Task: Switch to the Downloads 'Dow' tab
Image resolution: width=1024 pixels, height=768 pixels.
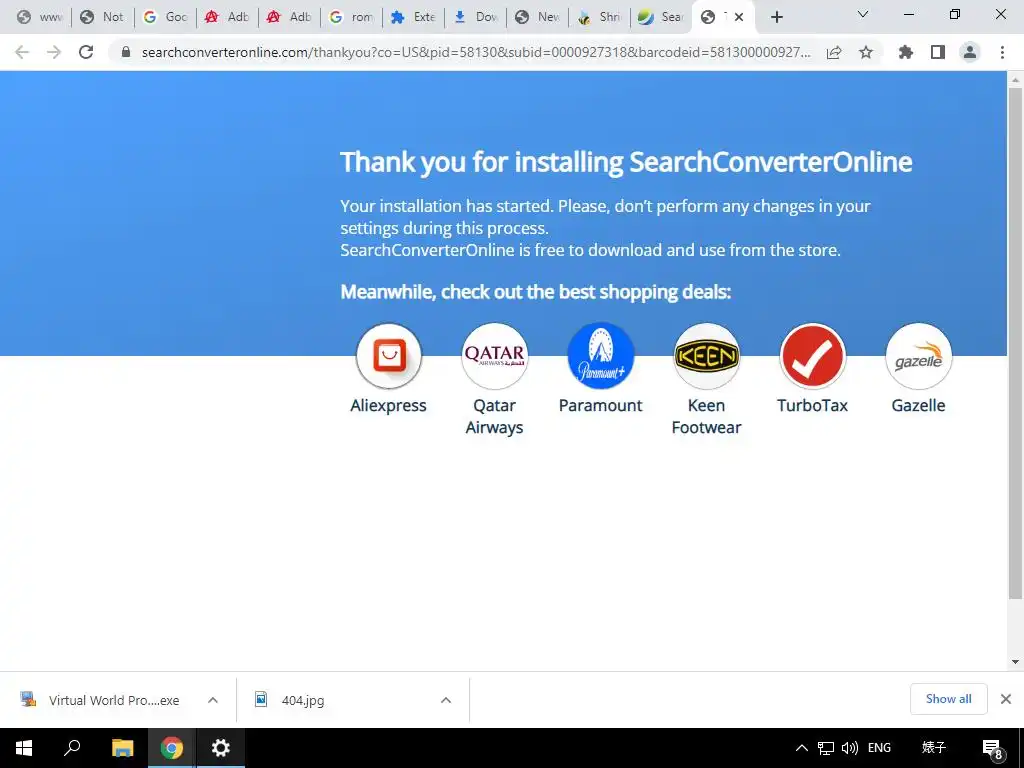Action: click(475, 17)
